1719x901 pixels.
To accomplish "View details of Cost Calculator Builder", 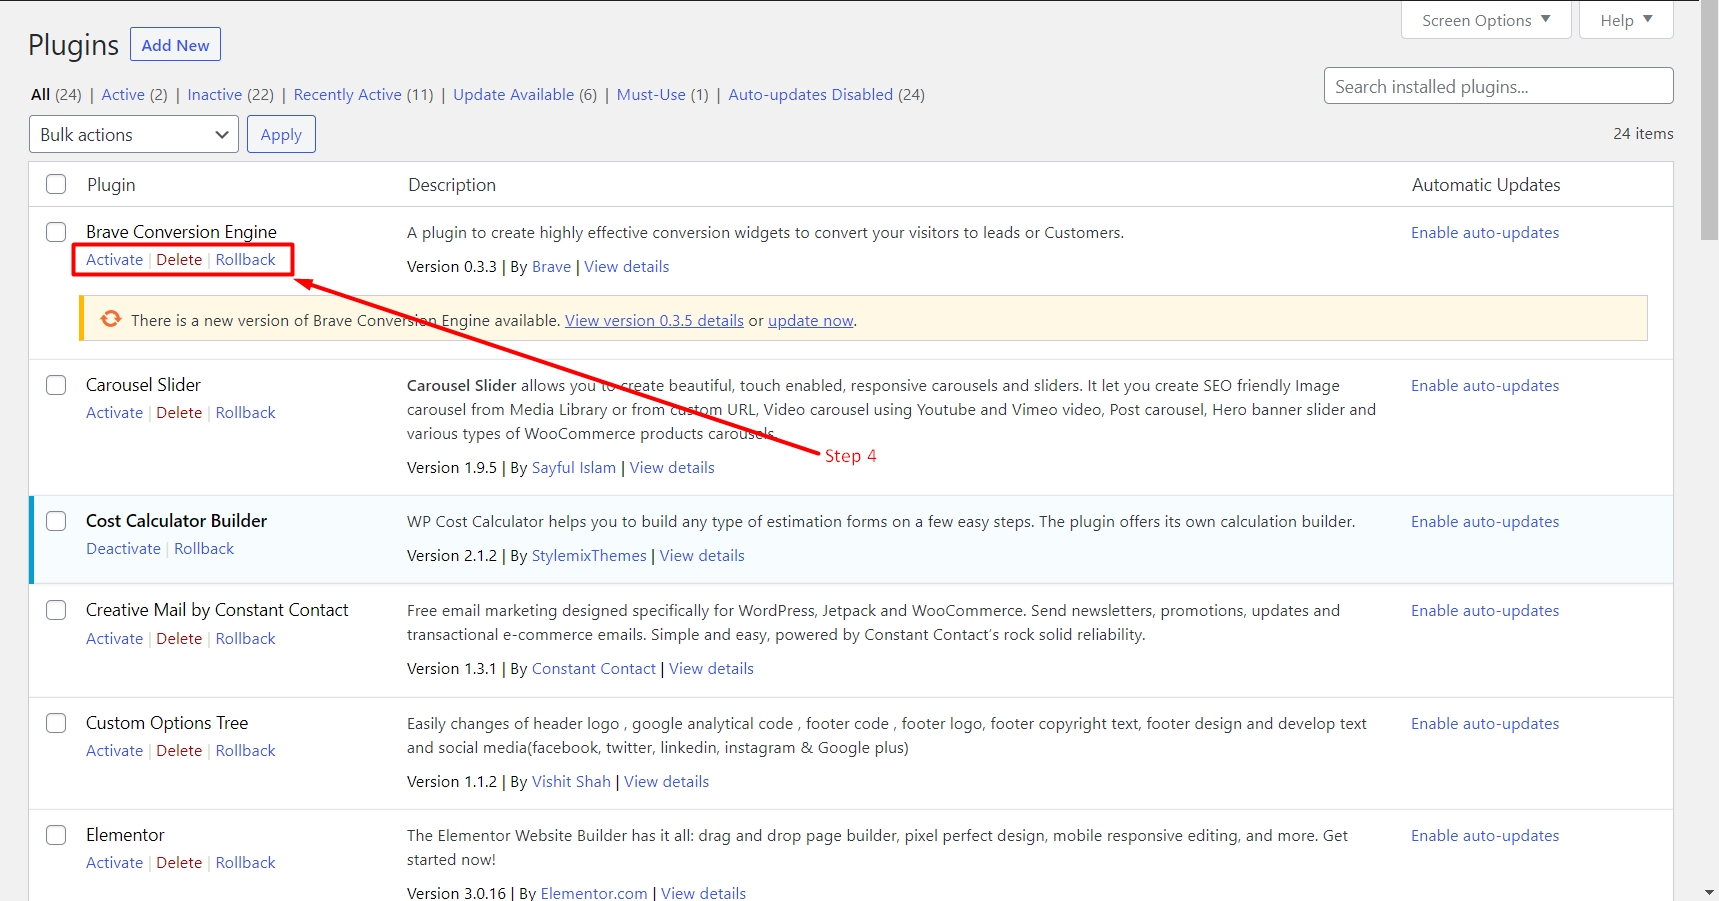I will pyautogui.click(x=702, y=555).
